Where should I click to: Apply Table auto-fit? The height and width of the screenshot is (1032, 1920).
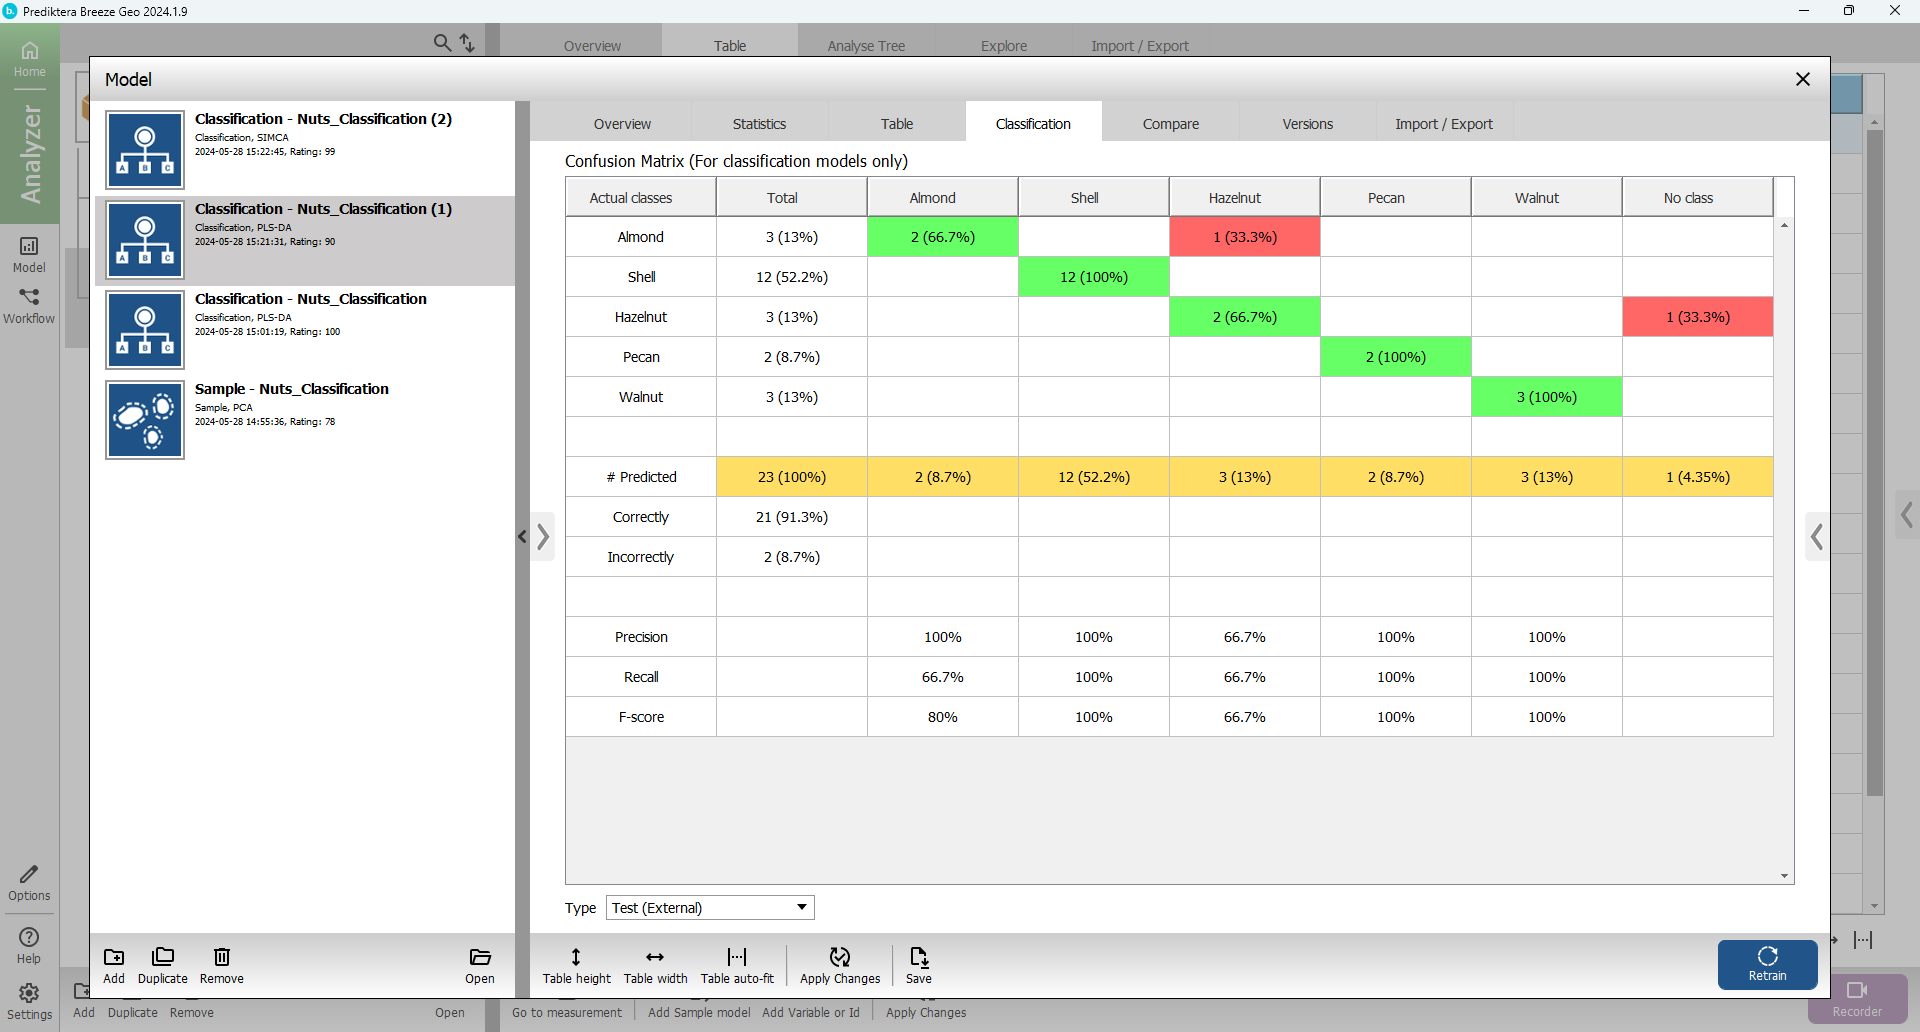tap(737, 958)
